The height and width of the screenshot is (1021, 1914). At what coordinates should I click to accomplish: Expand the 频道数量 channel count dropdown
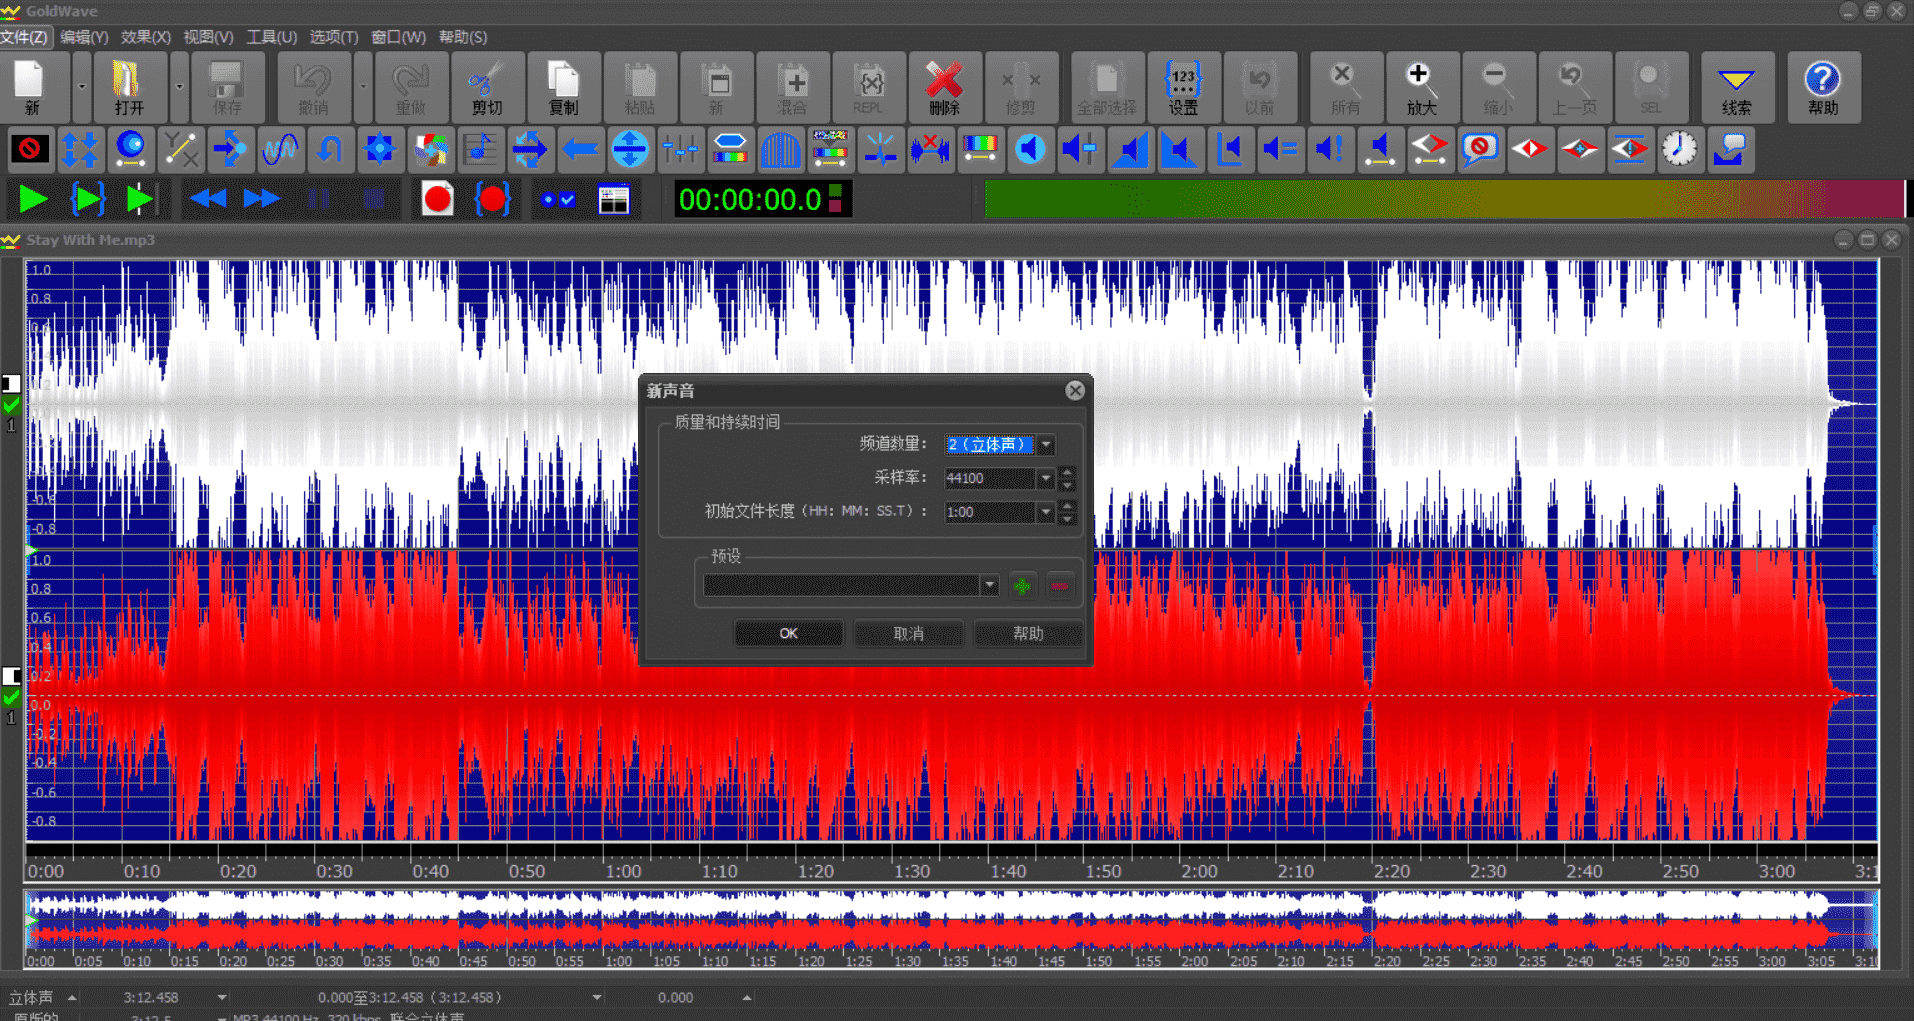point(1046,445)
